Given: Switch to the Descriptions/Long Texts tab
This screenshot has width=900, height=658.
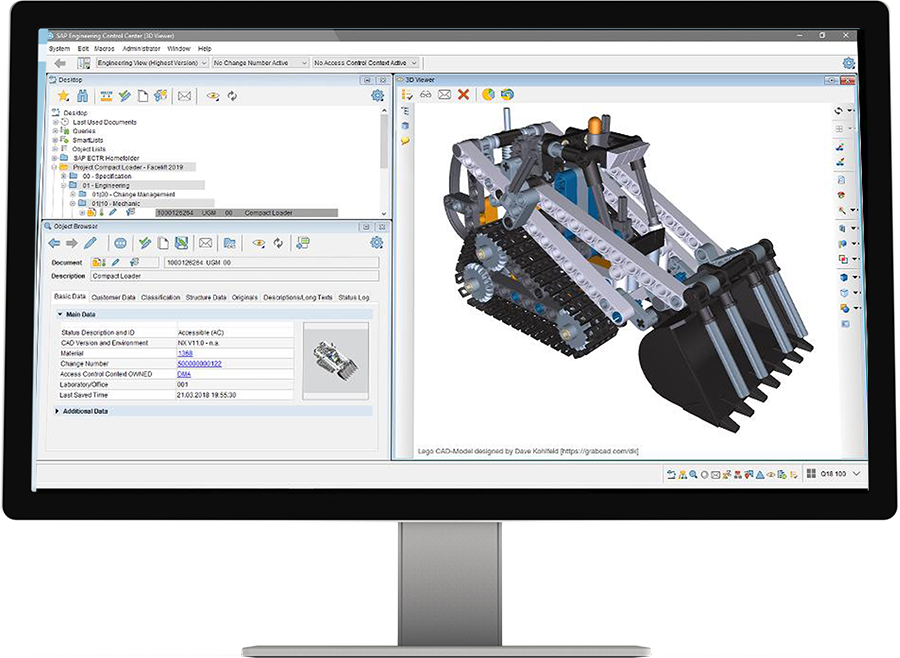Looking at the screenshot, I should [298, 297].
